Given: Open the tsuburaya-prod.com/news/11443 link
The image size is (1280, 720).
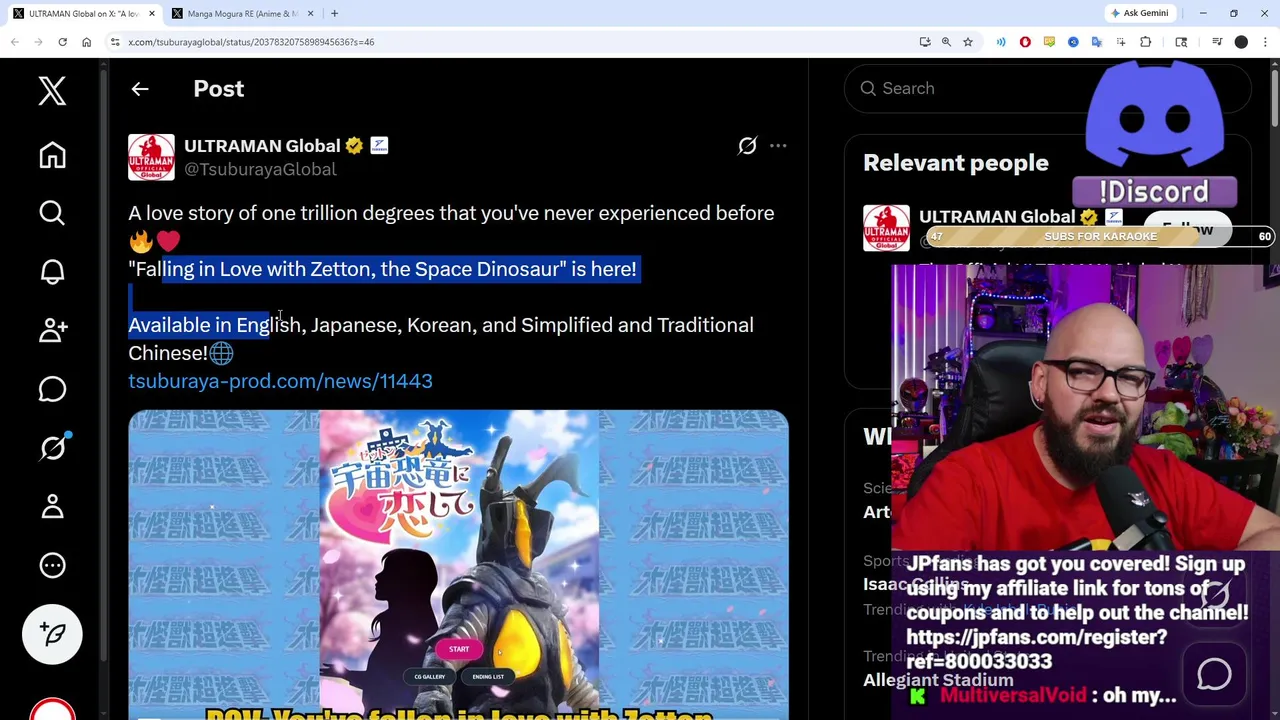Looking at the screenshot, I should pos(280,381).
